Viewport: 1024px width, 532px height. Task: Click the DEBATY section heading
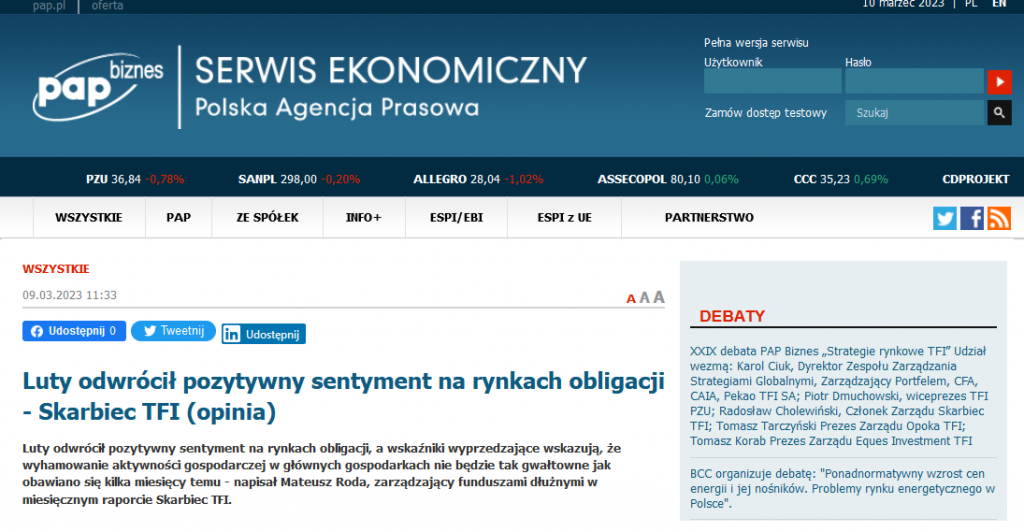pyautogui.click(x=732, y=317)
